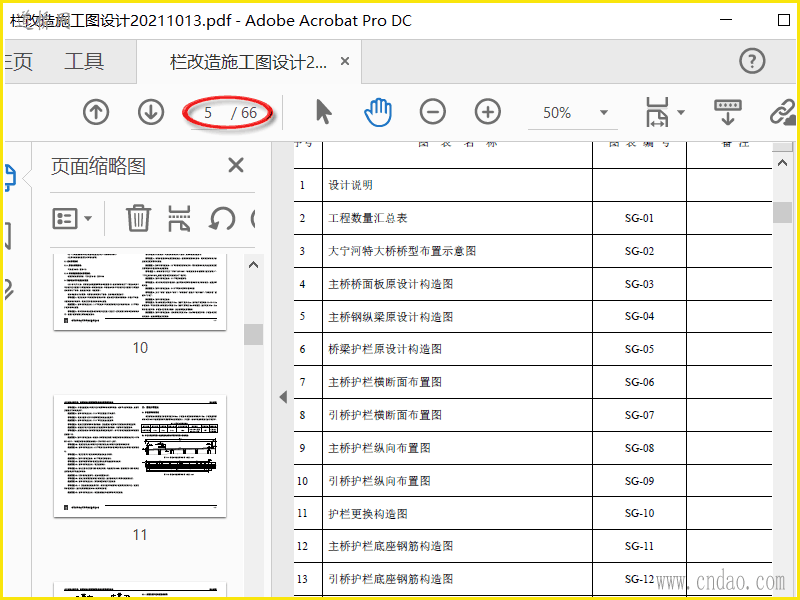This screenshot has height=600, width=800.
Task: Click 主桥护栏纵向布置图 text
Action: point(379,448)
